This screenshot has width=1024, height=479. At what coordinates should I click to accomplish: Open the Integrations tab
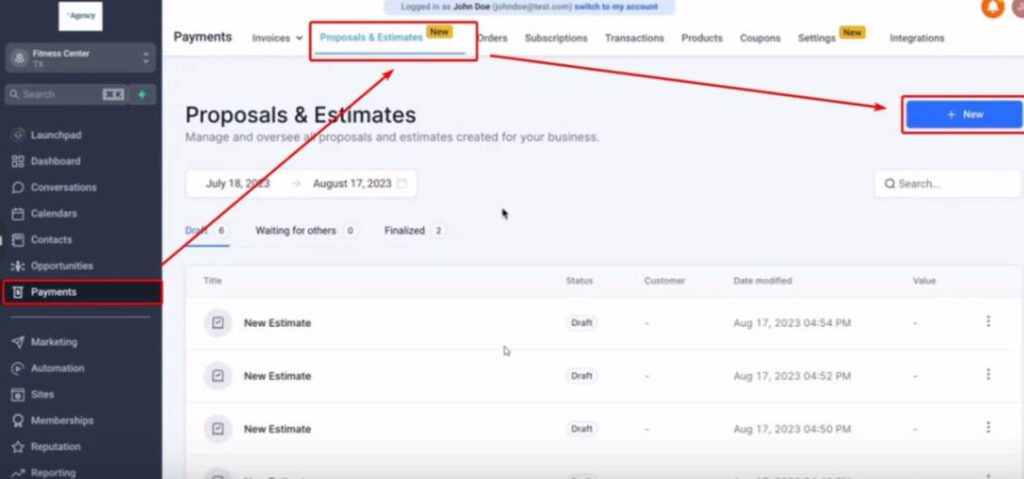pyautogui.click(x=917, y=38)
